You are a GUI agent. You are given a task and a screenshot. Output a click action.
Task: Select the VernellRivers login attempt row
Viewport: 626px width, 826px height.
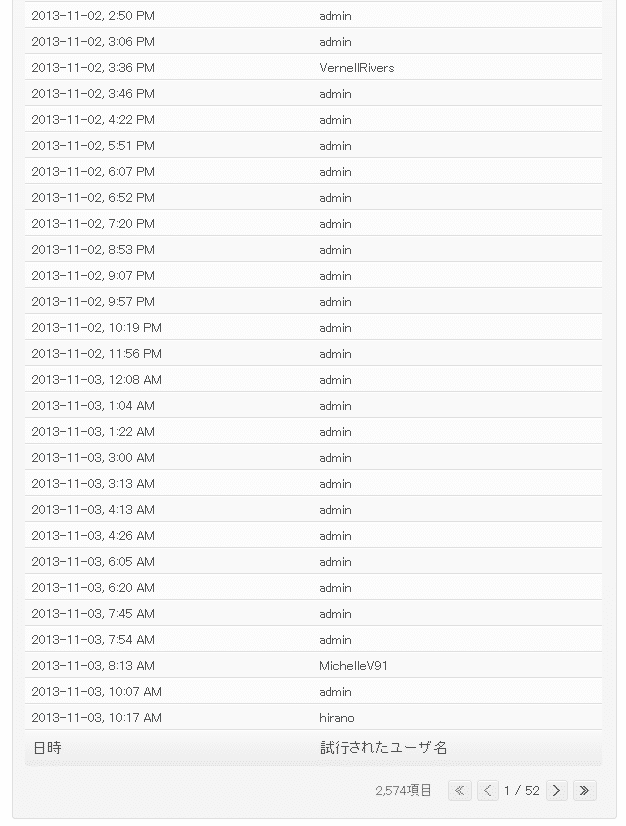click(x=313, y=67)
